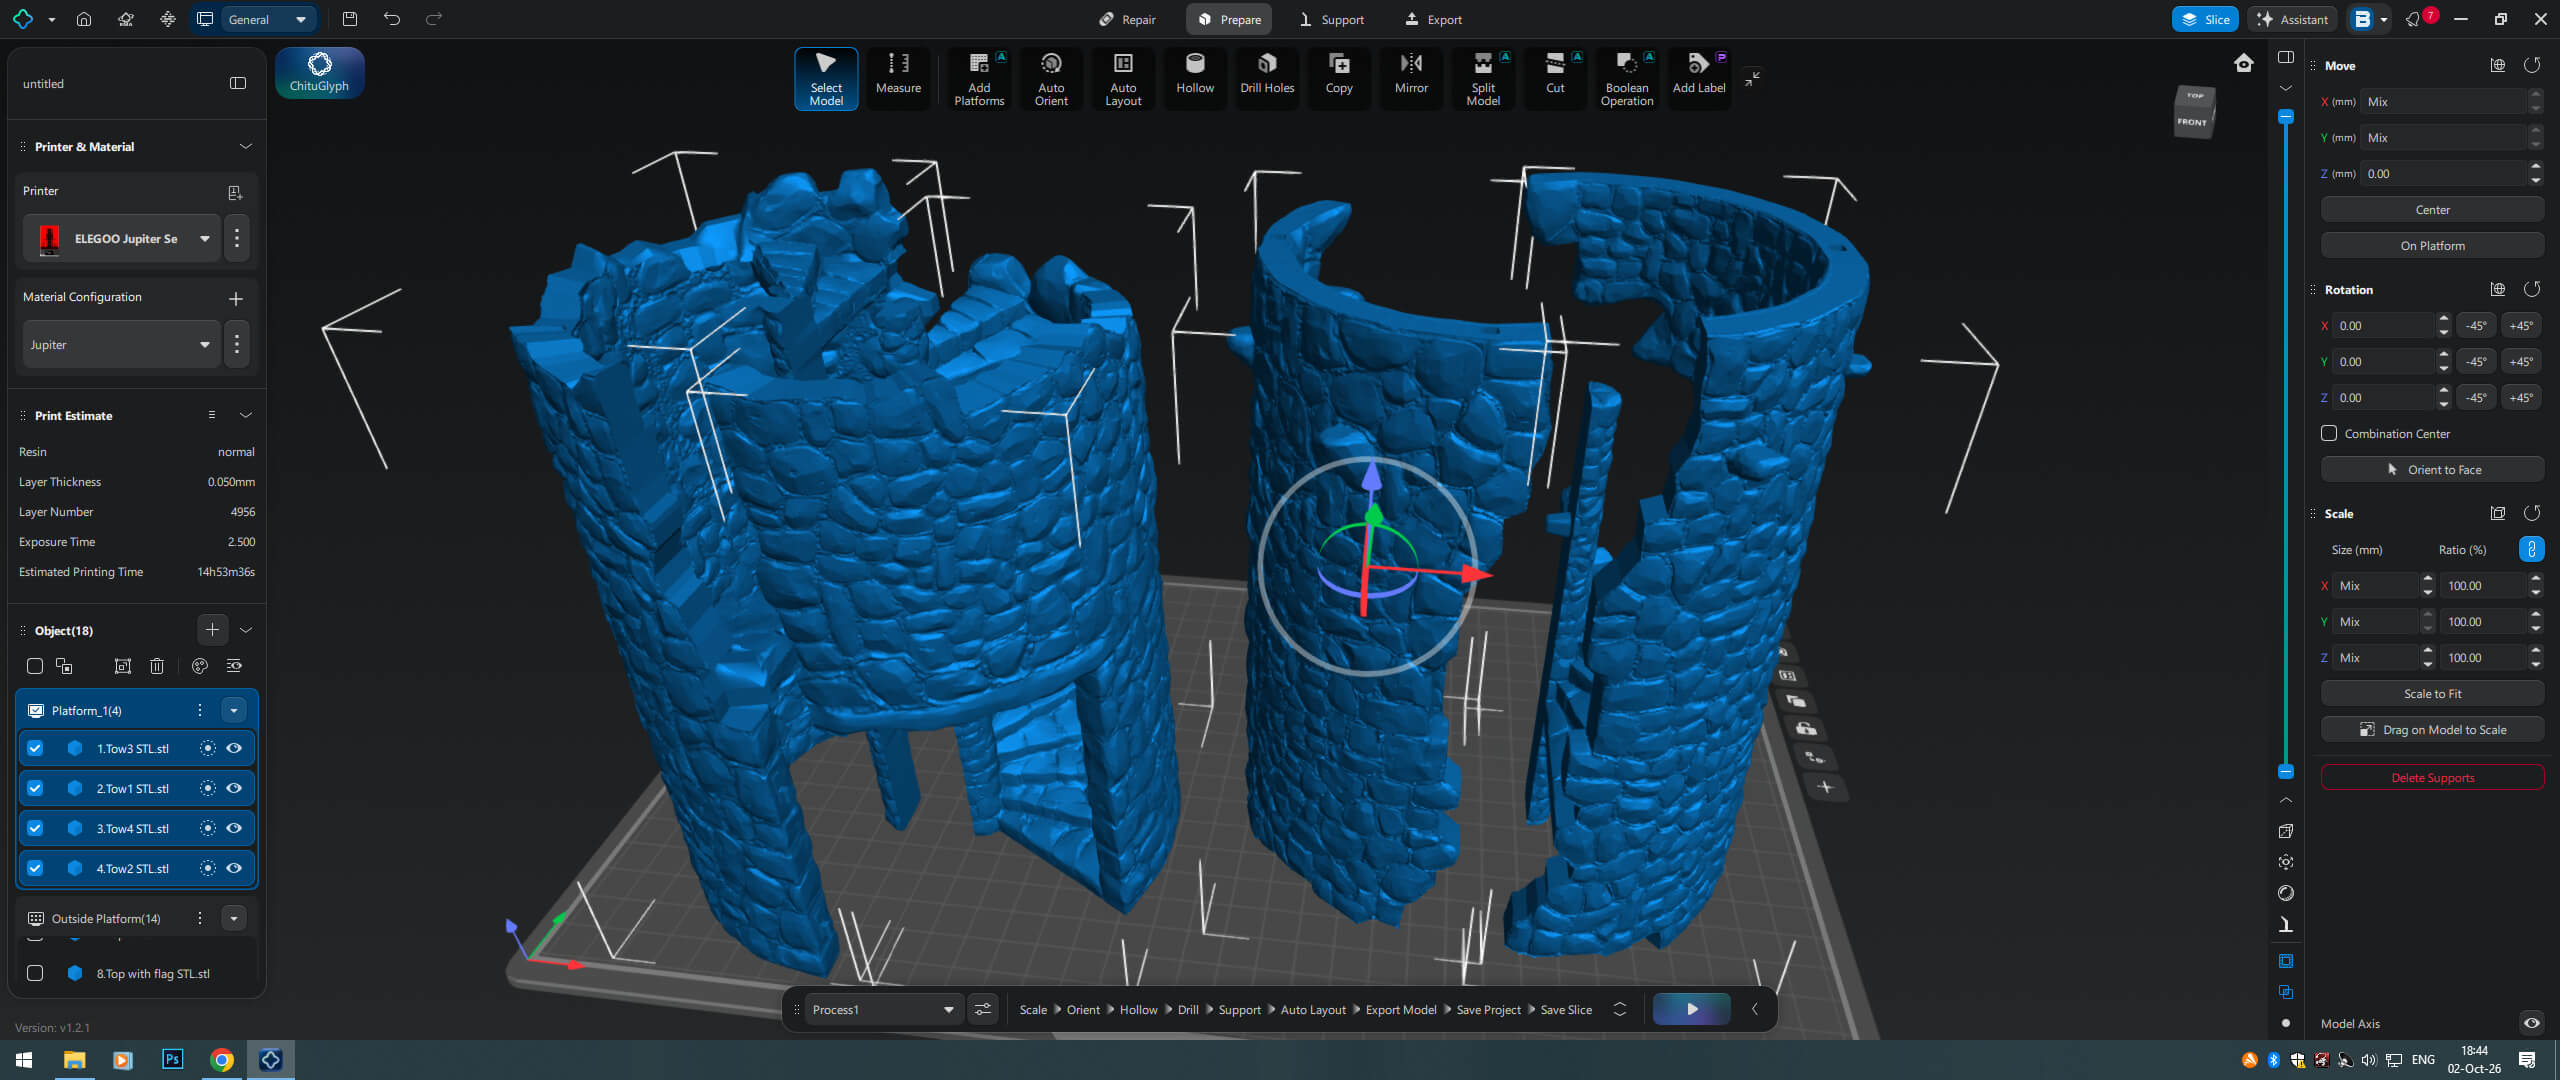Reset view with the house icon
This screenshot has width=2560, height=1080.
coord(2244,63)
